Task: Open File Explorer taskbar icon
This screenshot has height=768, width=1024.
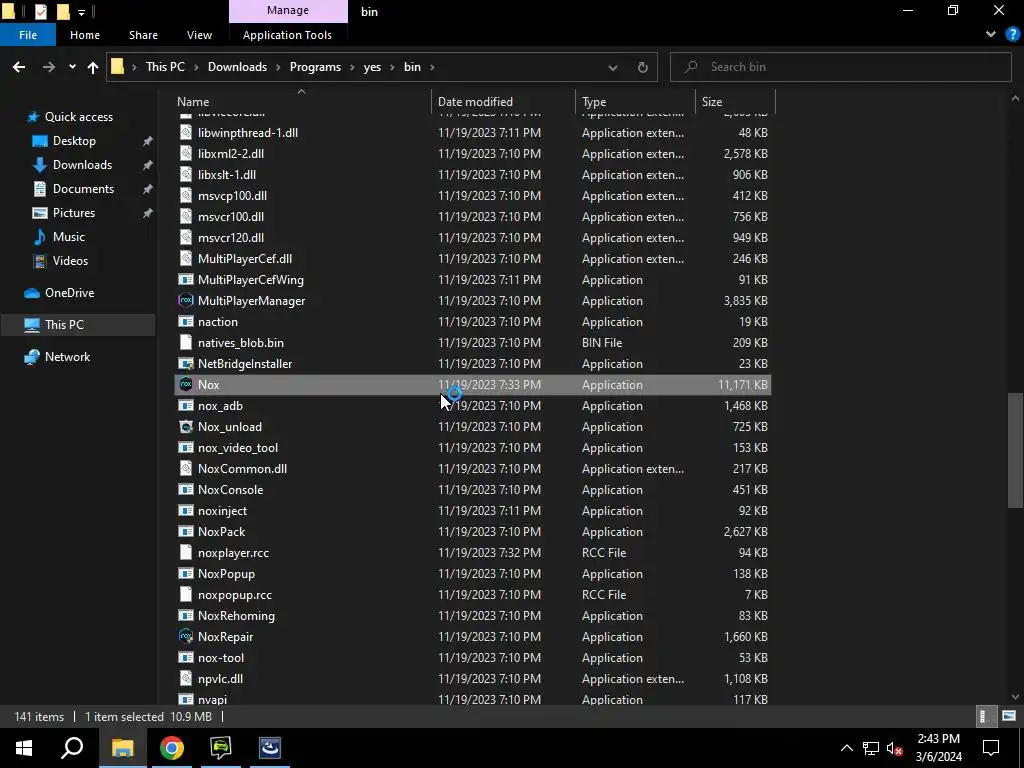Action: (122, 748)
